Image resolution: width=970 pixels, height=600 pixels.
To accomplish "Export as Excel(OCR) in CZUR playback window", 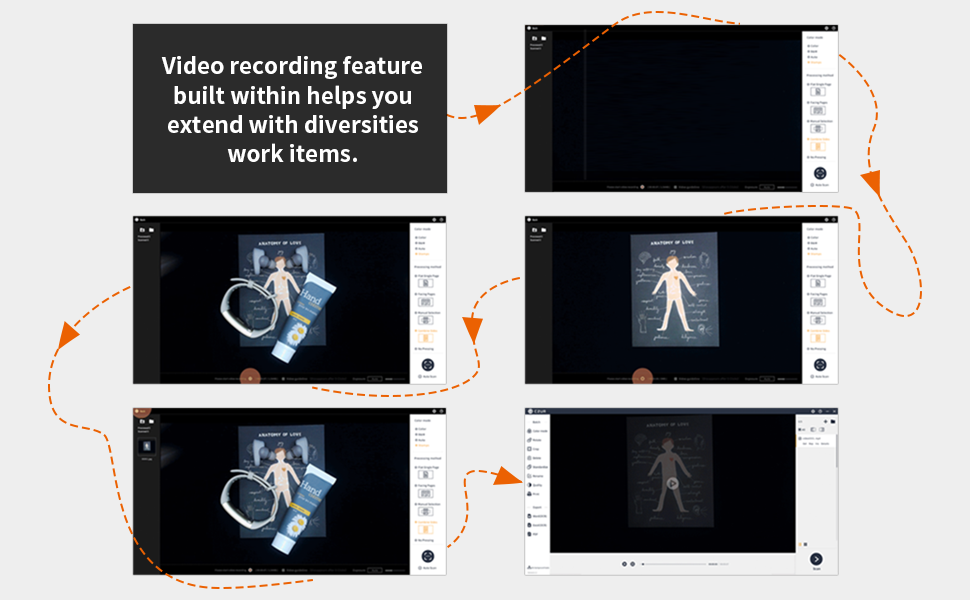I will [x=537, y=525].
